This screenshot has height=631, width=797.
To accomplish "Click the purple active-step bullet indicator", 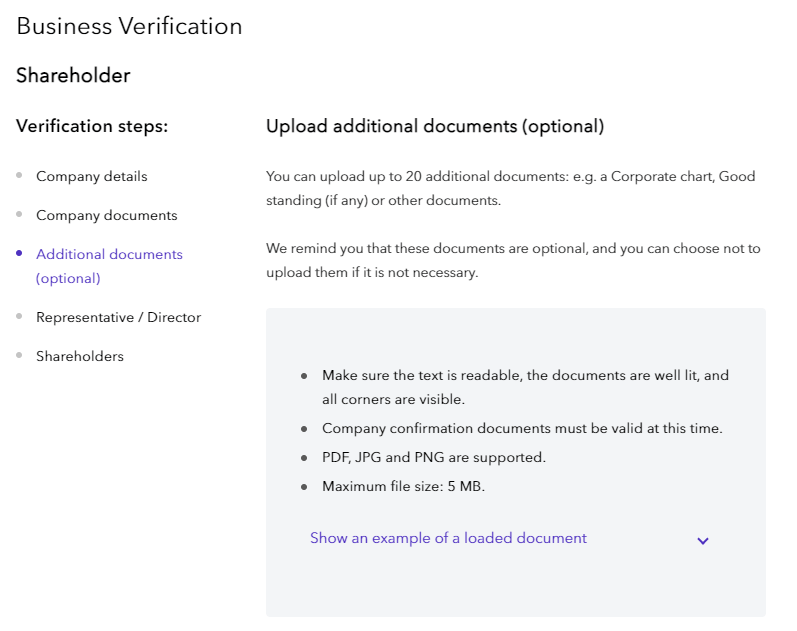I will (19, 254).
